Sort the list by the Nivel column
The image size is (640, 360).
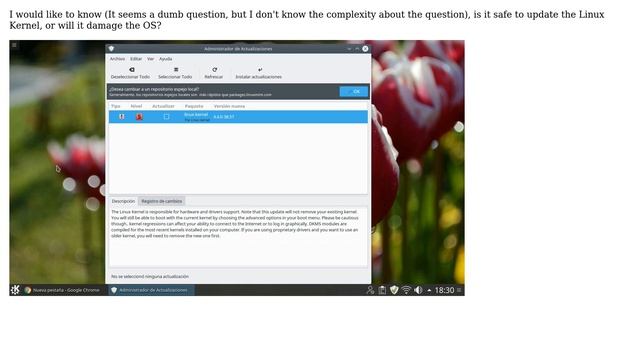coord(136,106)
